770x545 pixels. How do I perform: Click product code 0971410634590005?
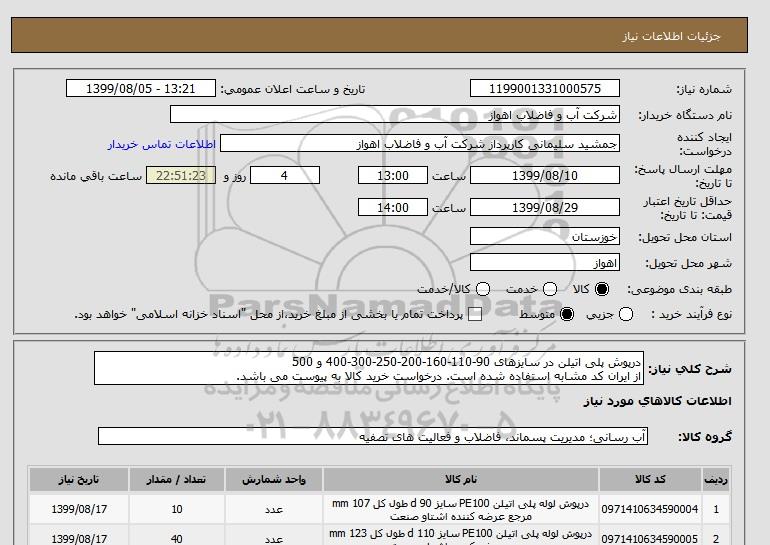(650, 539)
